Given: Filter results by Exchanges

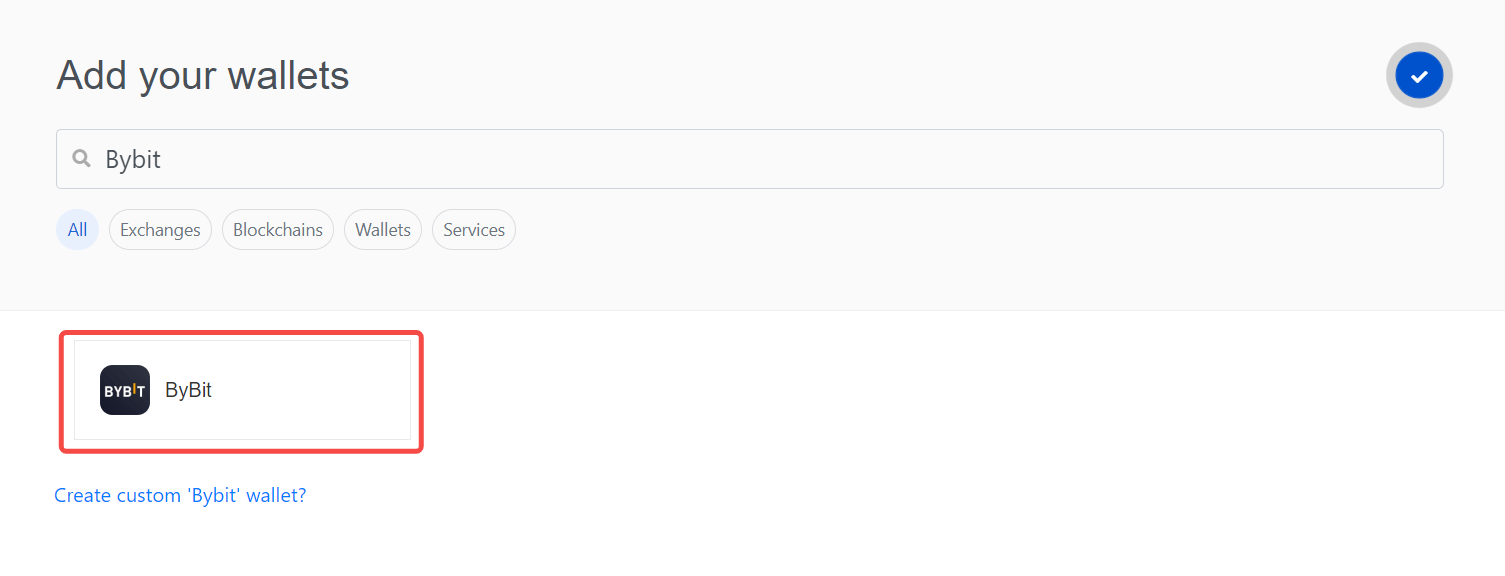Looking at the screenshot, I should (x=160, y=230).
